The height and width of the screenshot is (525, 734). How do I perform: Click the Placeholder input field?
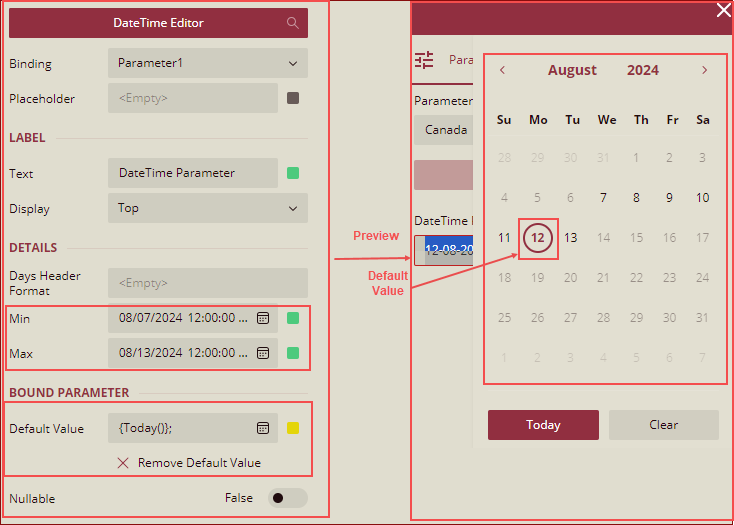point(193,98)
